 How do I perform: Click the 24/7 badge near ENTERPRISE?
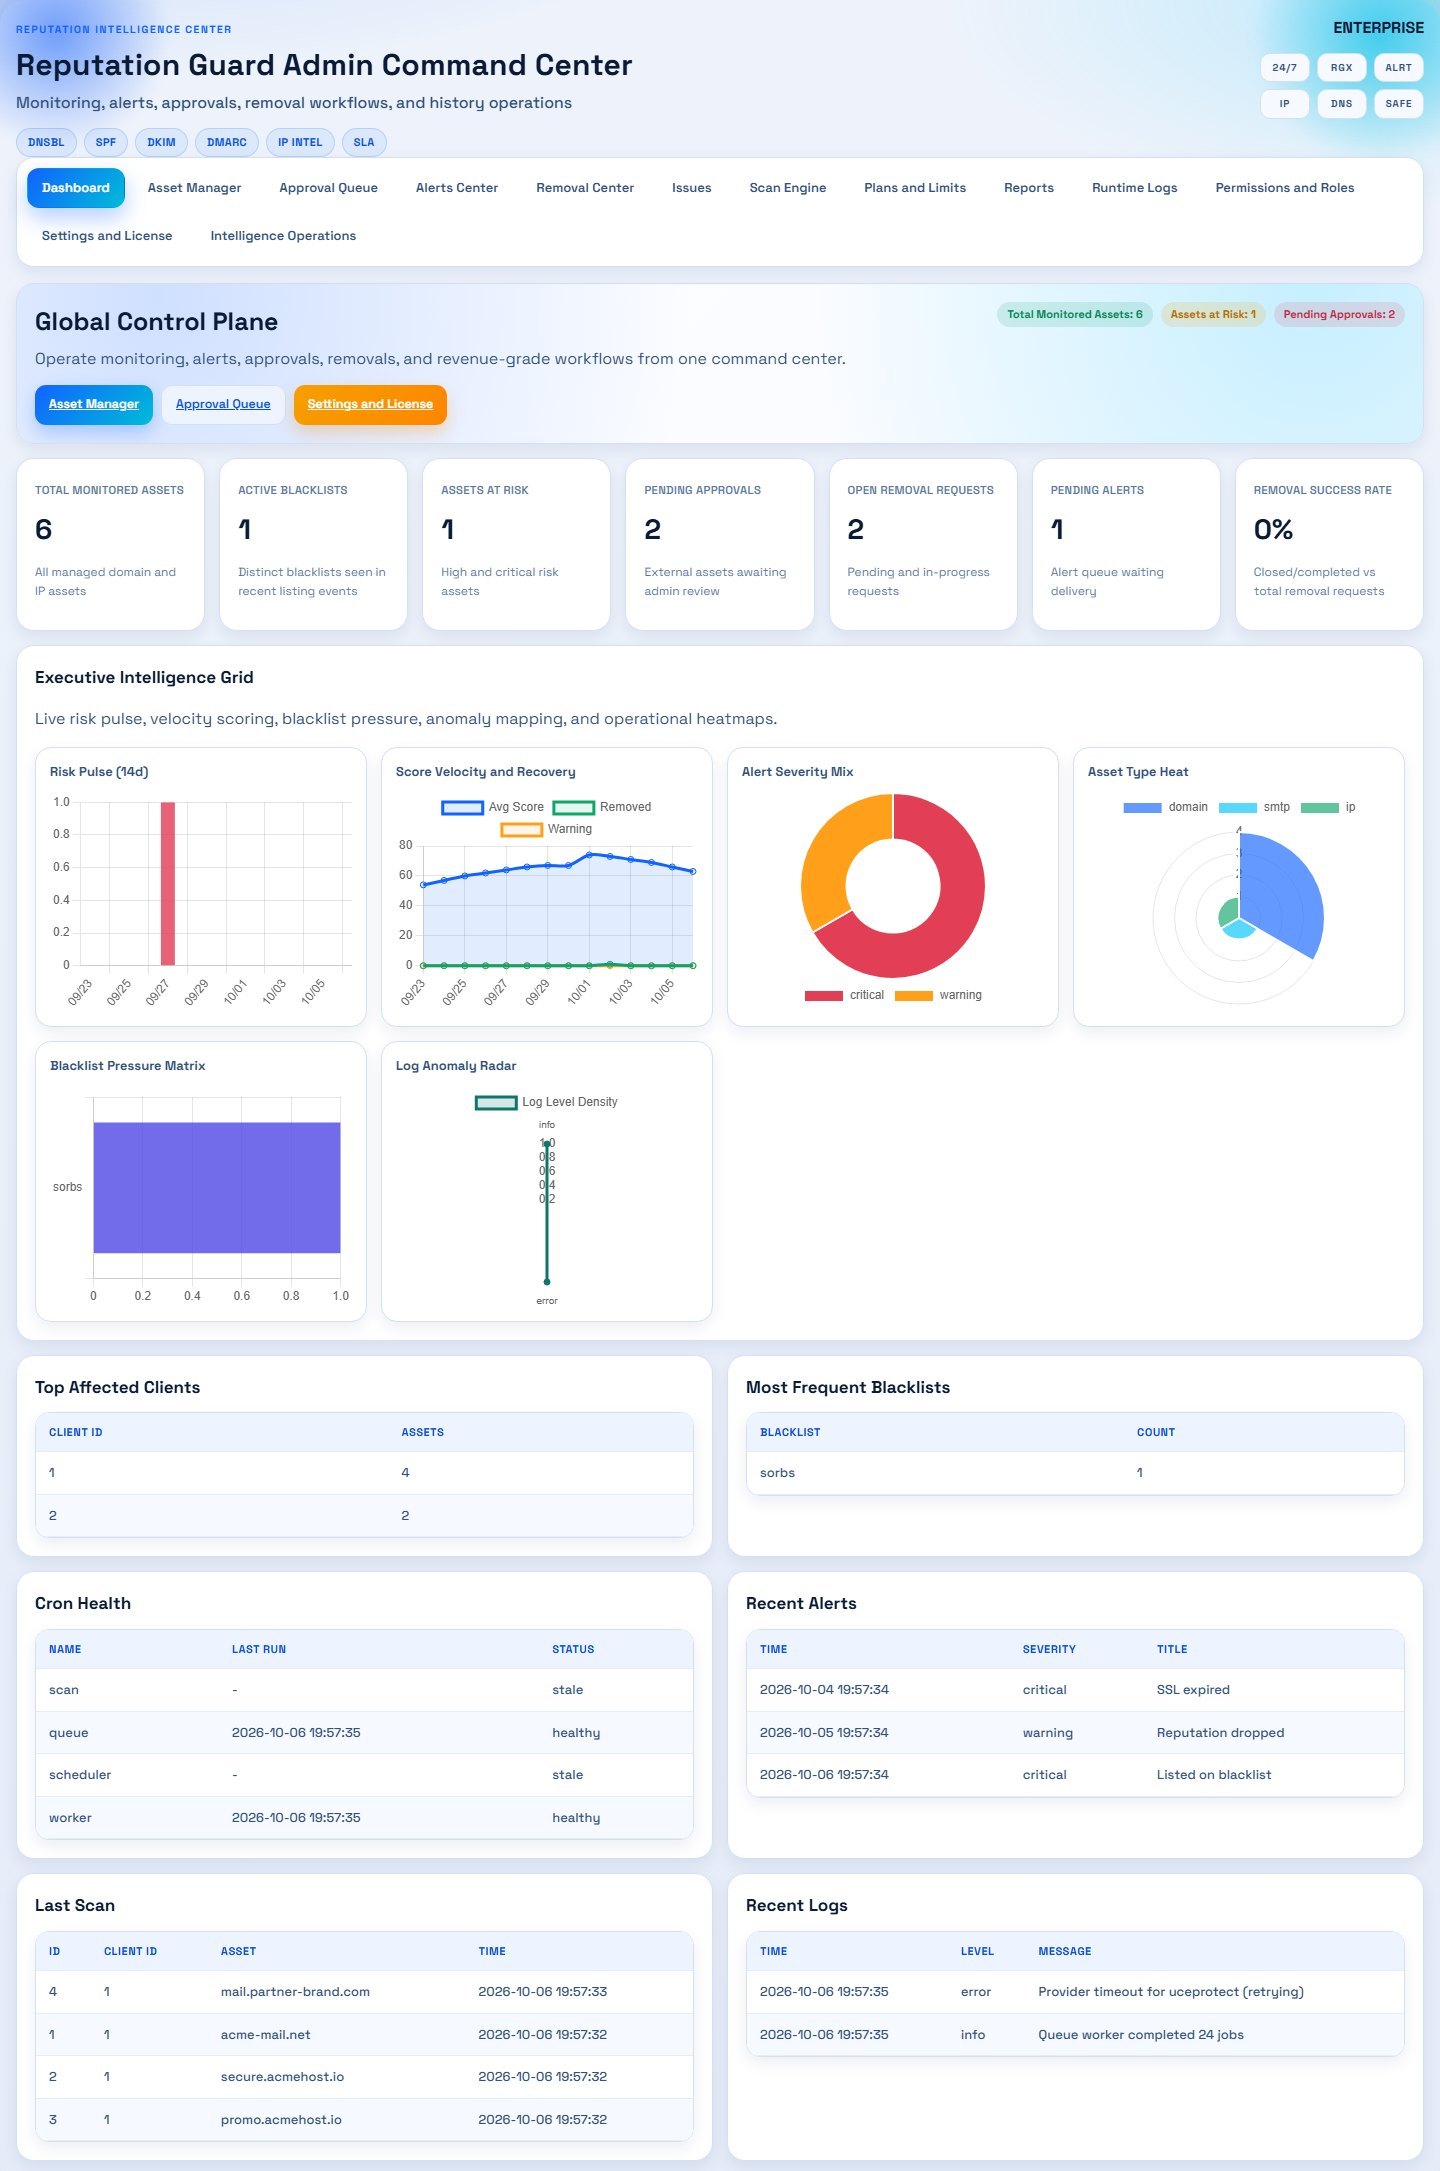click(x=1285, y=68)
